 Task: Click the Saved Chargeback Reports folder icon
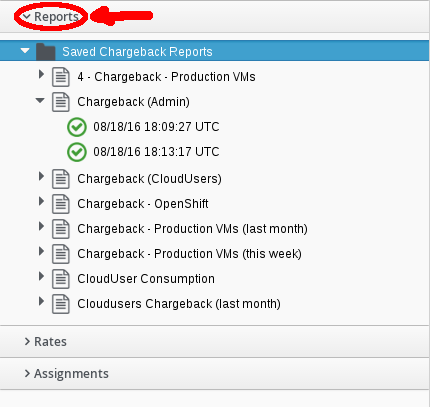click(46, 52)
